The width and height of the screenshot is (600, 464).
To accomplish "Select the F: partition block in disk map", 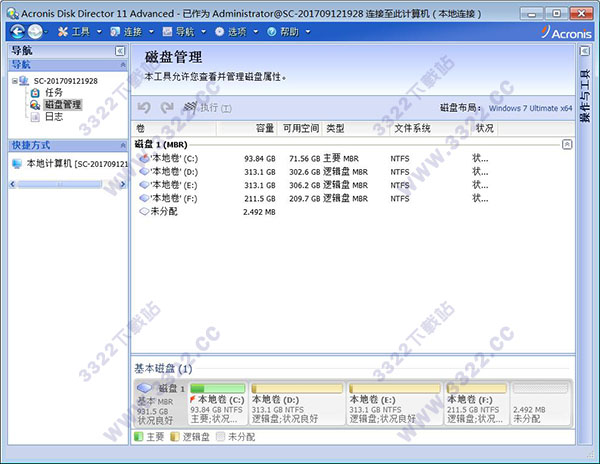I will 477,404.
